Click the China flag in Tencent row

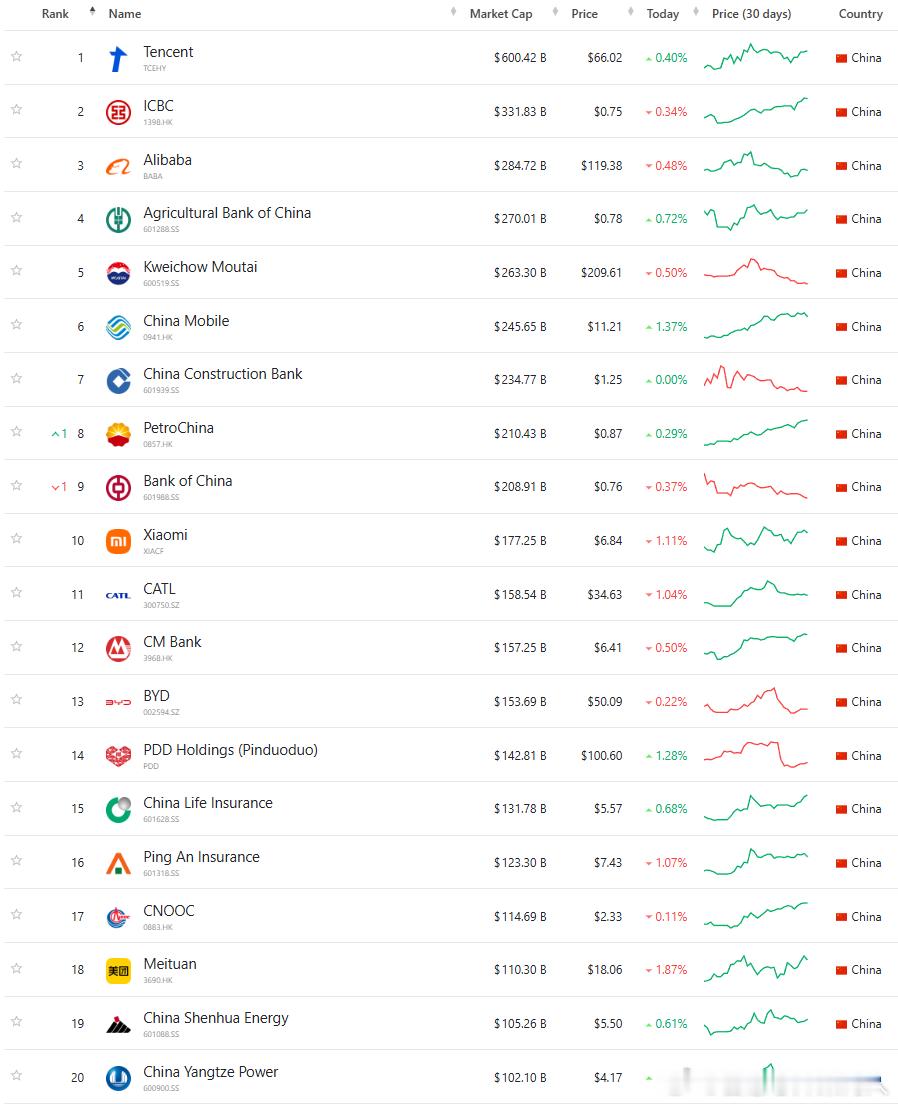tap(841, 58)
